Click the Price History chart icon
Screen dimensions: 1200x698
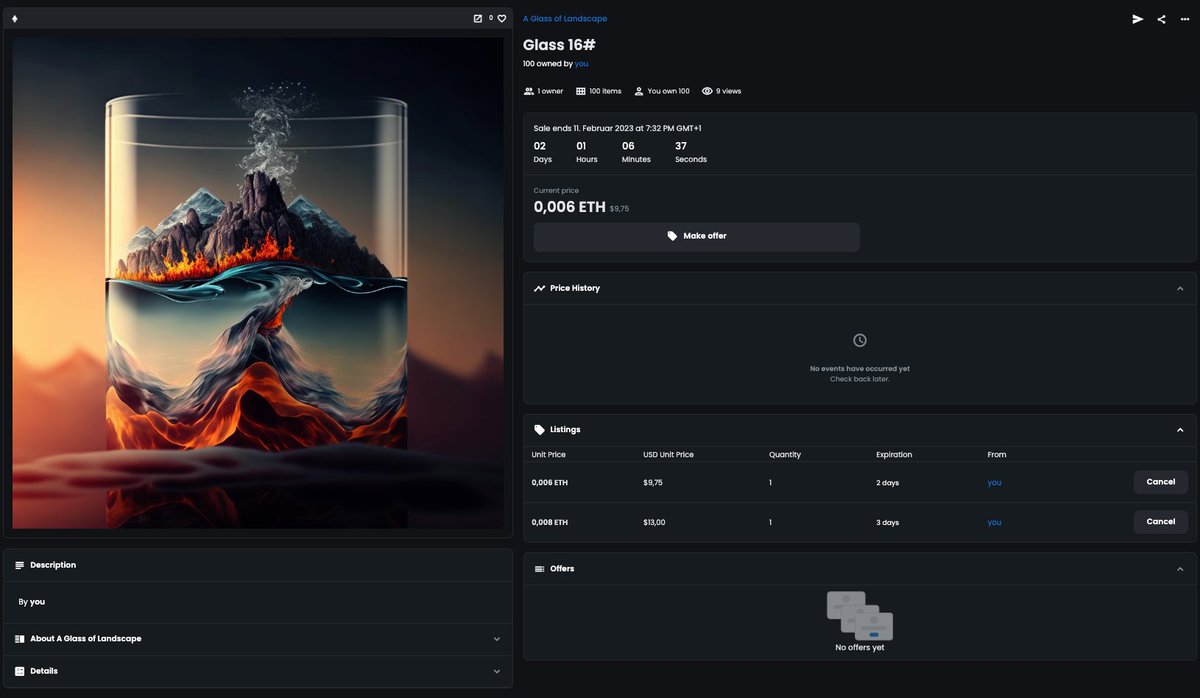pyautogui.click(x=540, y=288)
